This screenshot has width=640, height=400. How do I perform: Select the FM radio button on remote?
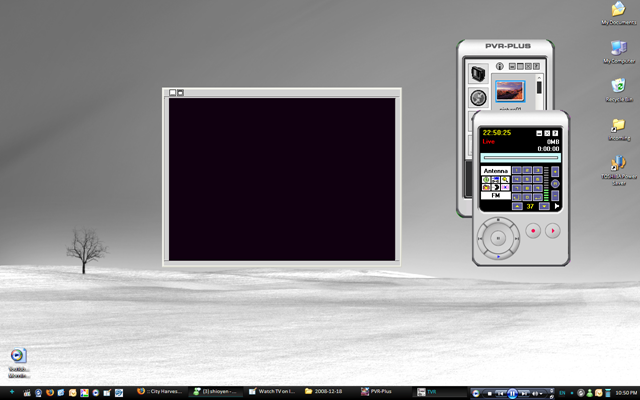pos(496,196)
